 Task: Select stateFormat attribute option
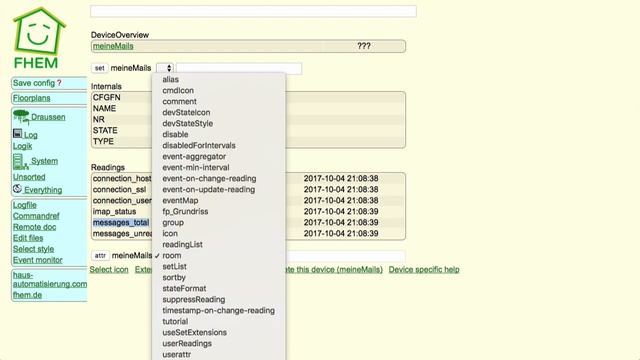(184, 289)
